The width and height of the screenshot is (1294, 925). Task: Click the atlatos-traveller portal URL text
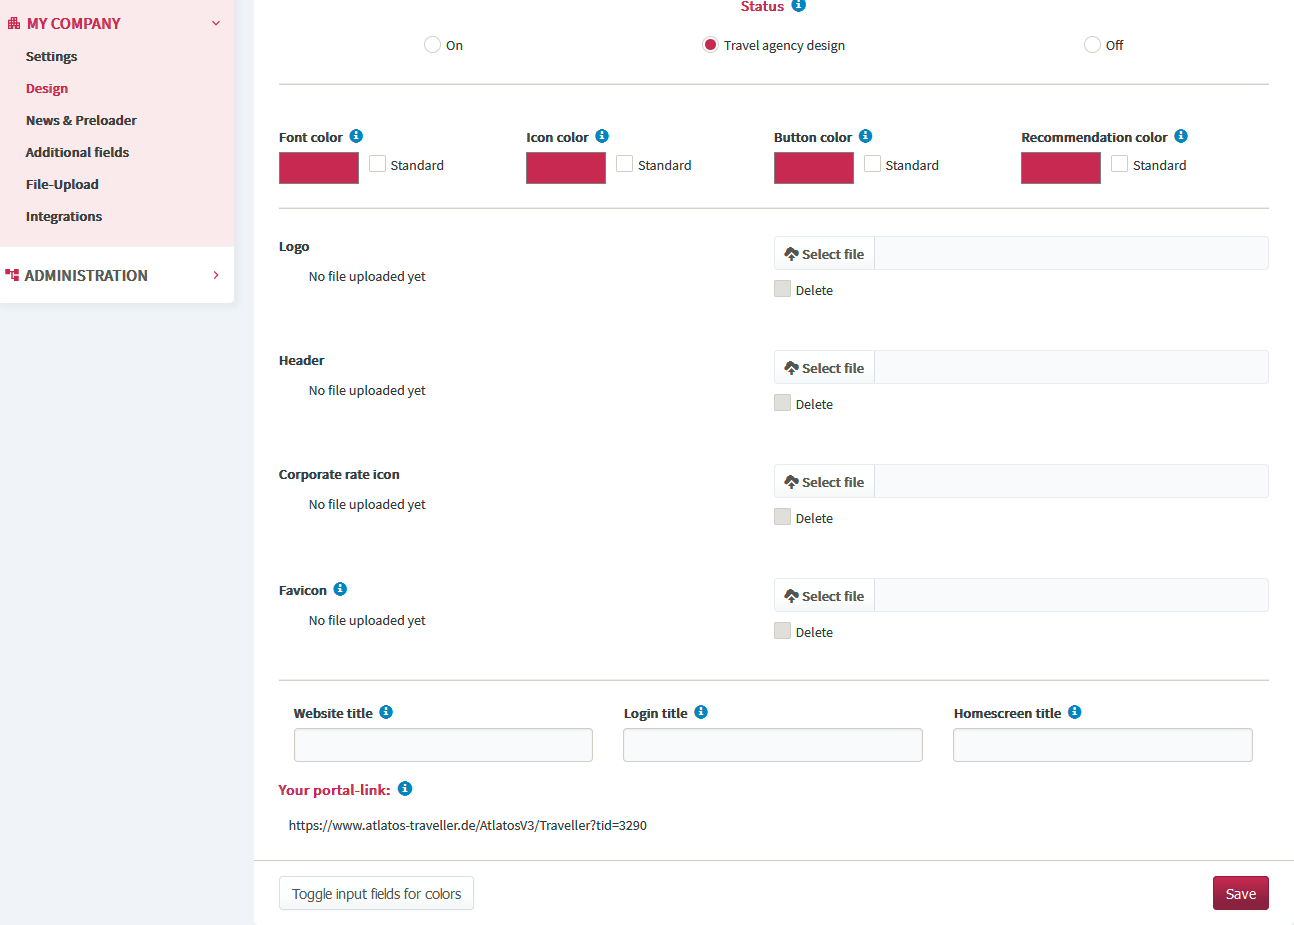(x=468, y=826)
